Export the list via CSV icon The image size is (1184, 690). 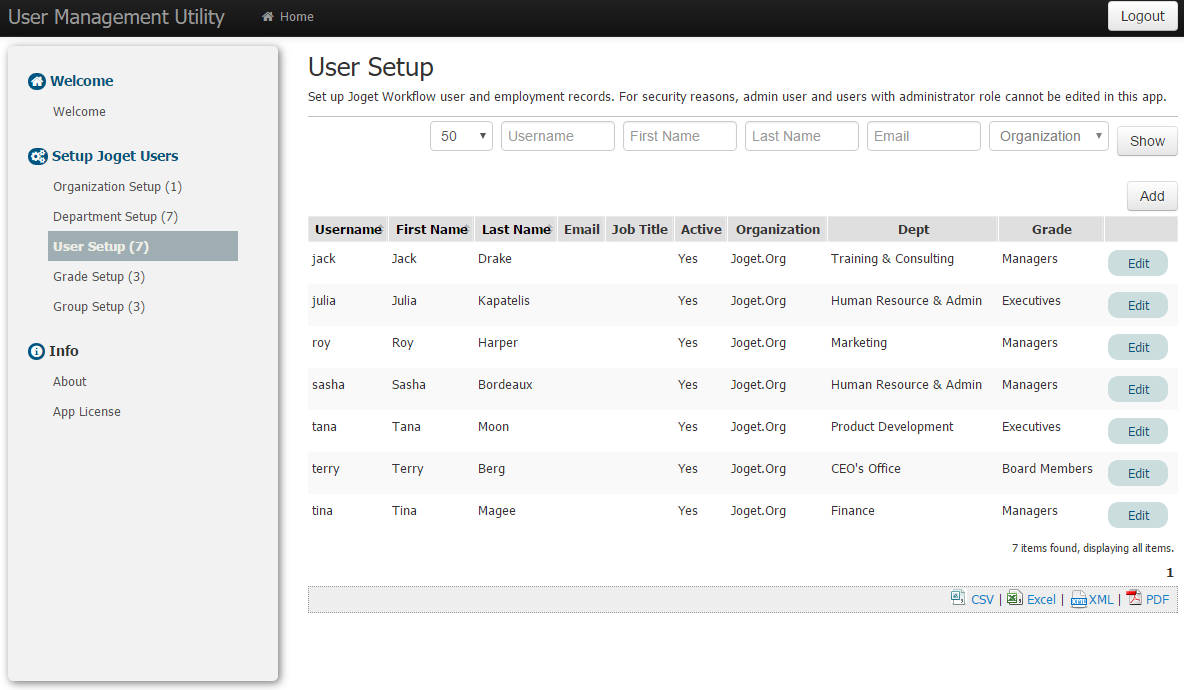point(958,598)
